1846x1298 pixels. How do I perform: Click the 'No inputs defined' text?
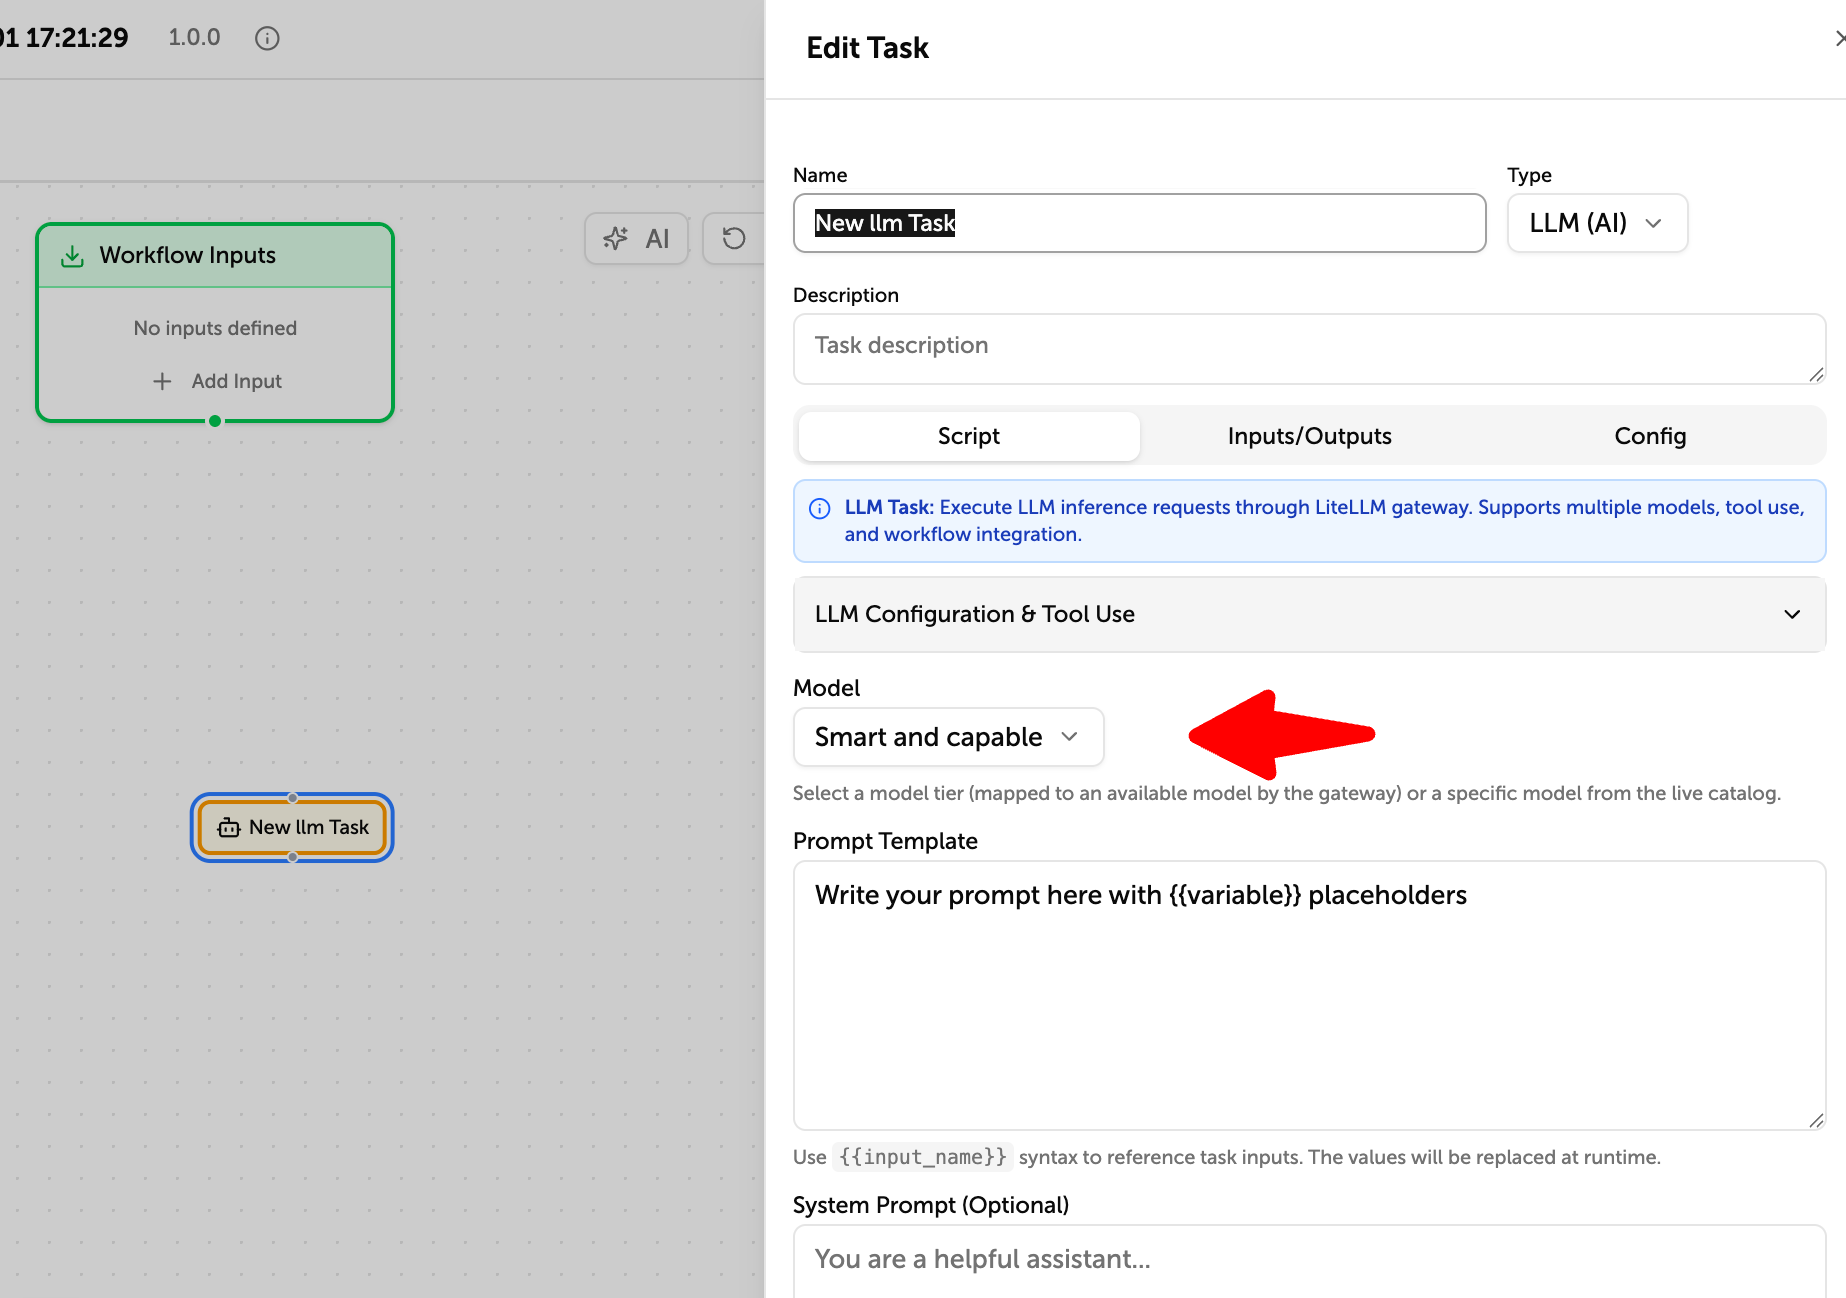pyautogui.click(x=215, y=328)
